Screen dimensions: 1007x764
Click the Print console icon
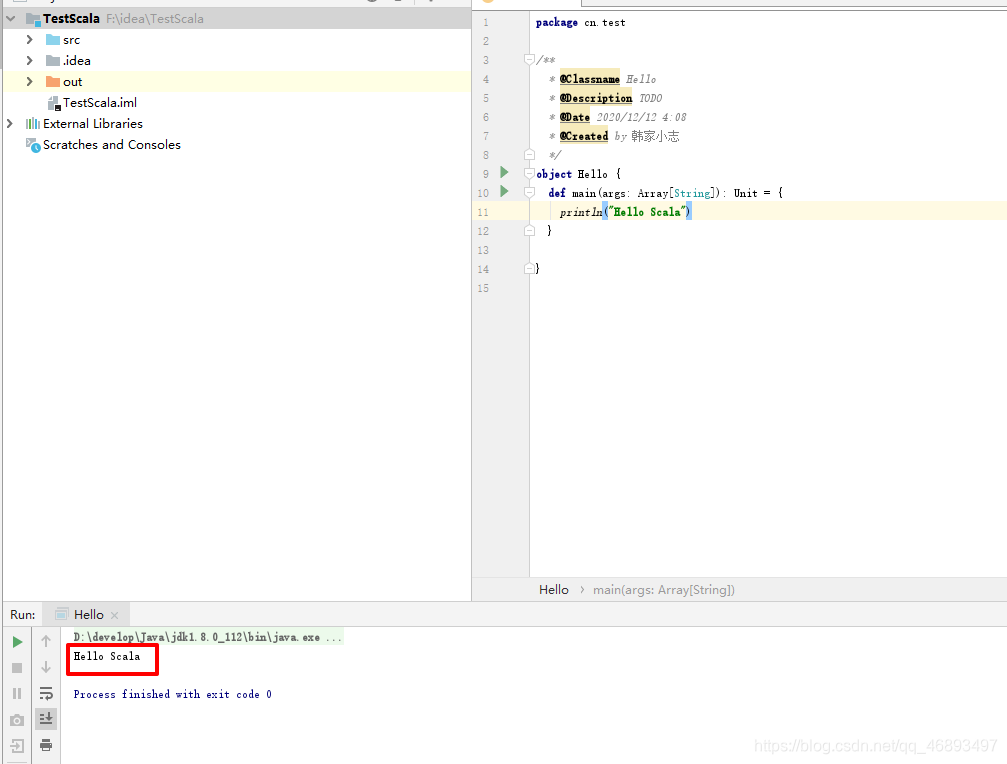coord(46,745)
